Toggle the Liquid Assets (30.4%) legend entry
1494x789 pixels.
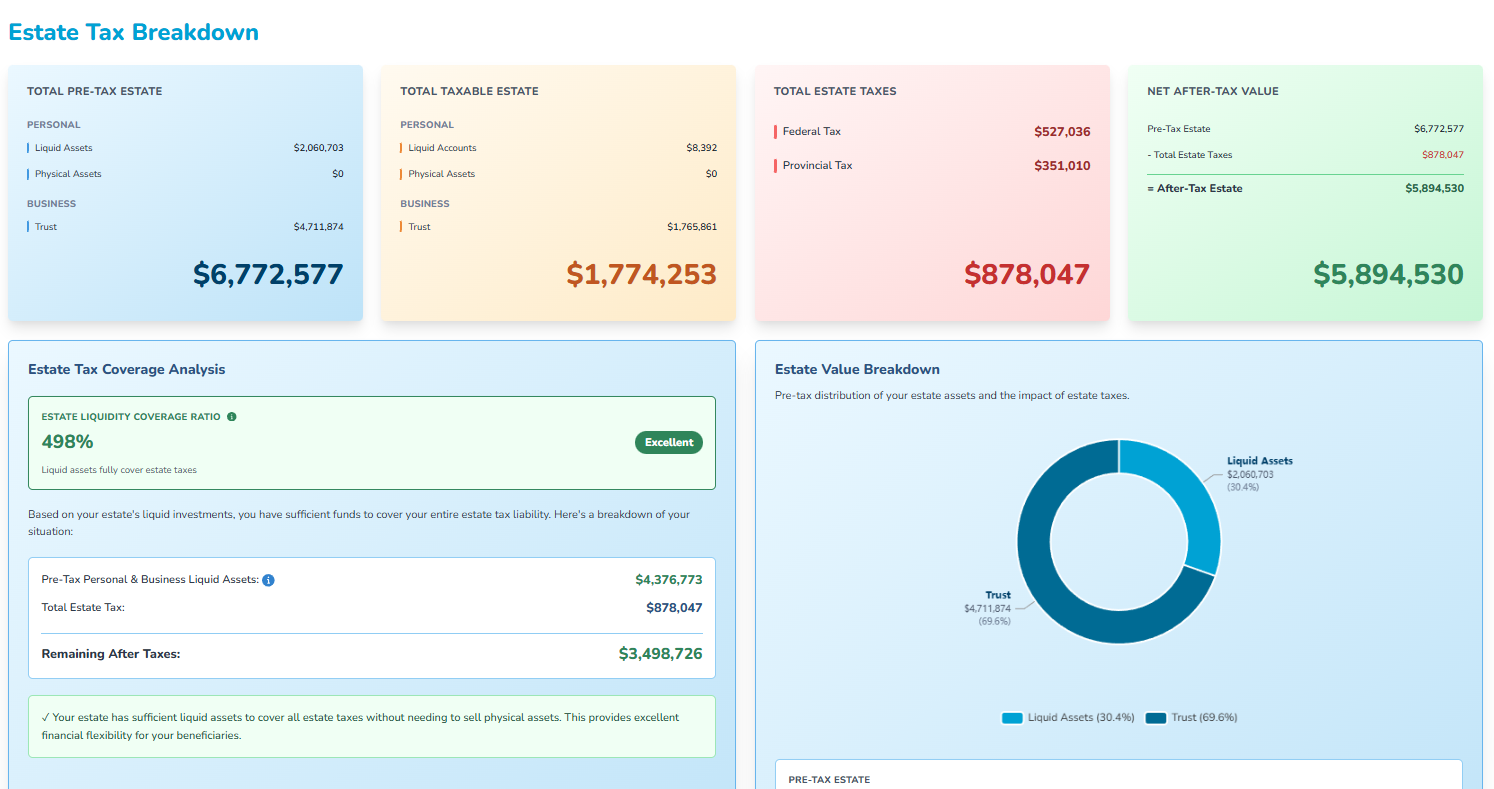(1068, 717)
